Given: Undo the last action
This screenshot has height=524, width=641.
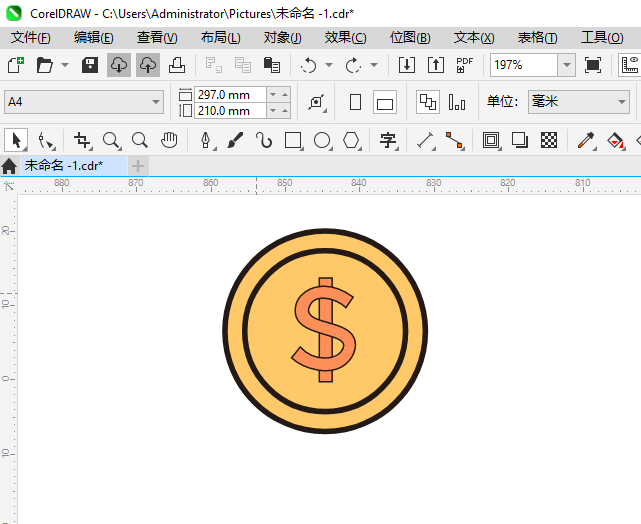Looking at the screenshot, I should pos(309,65).
